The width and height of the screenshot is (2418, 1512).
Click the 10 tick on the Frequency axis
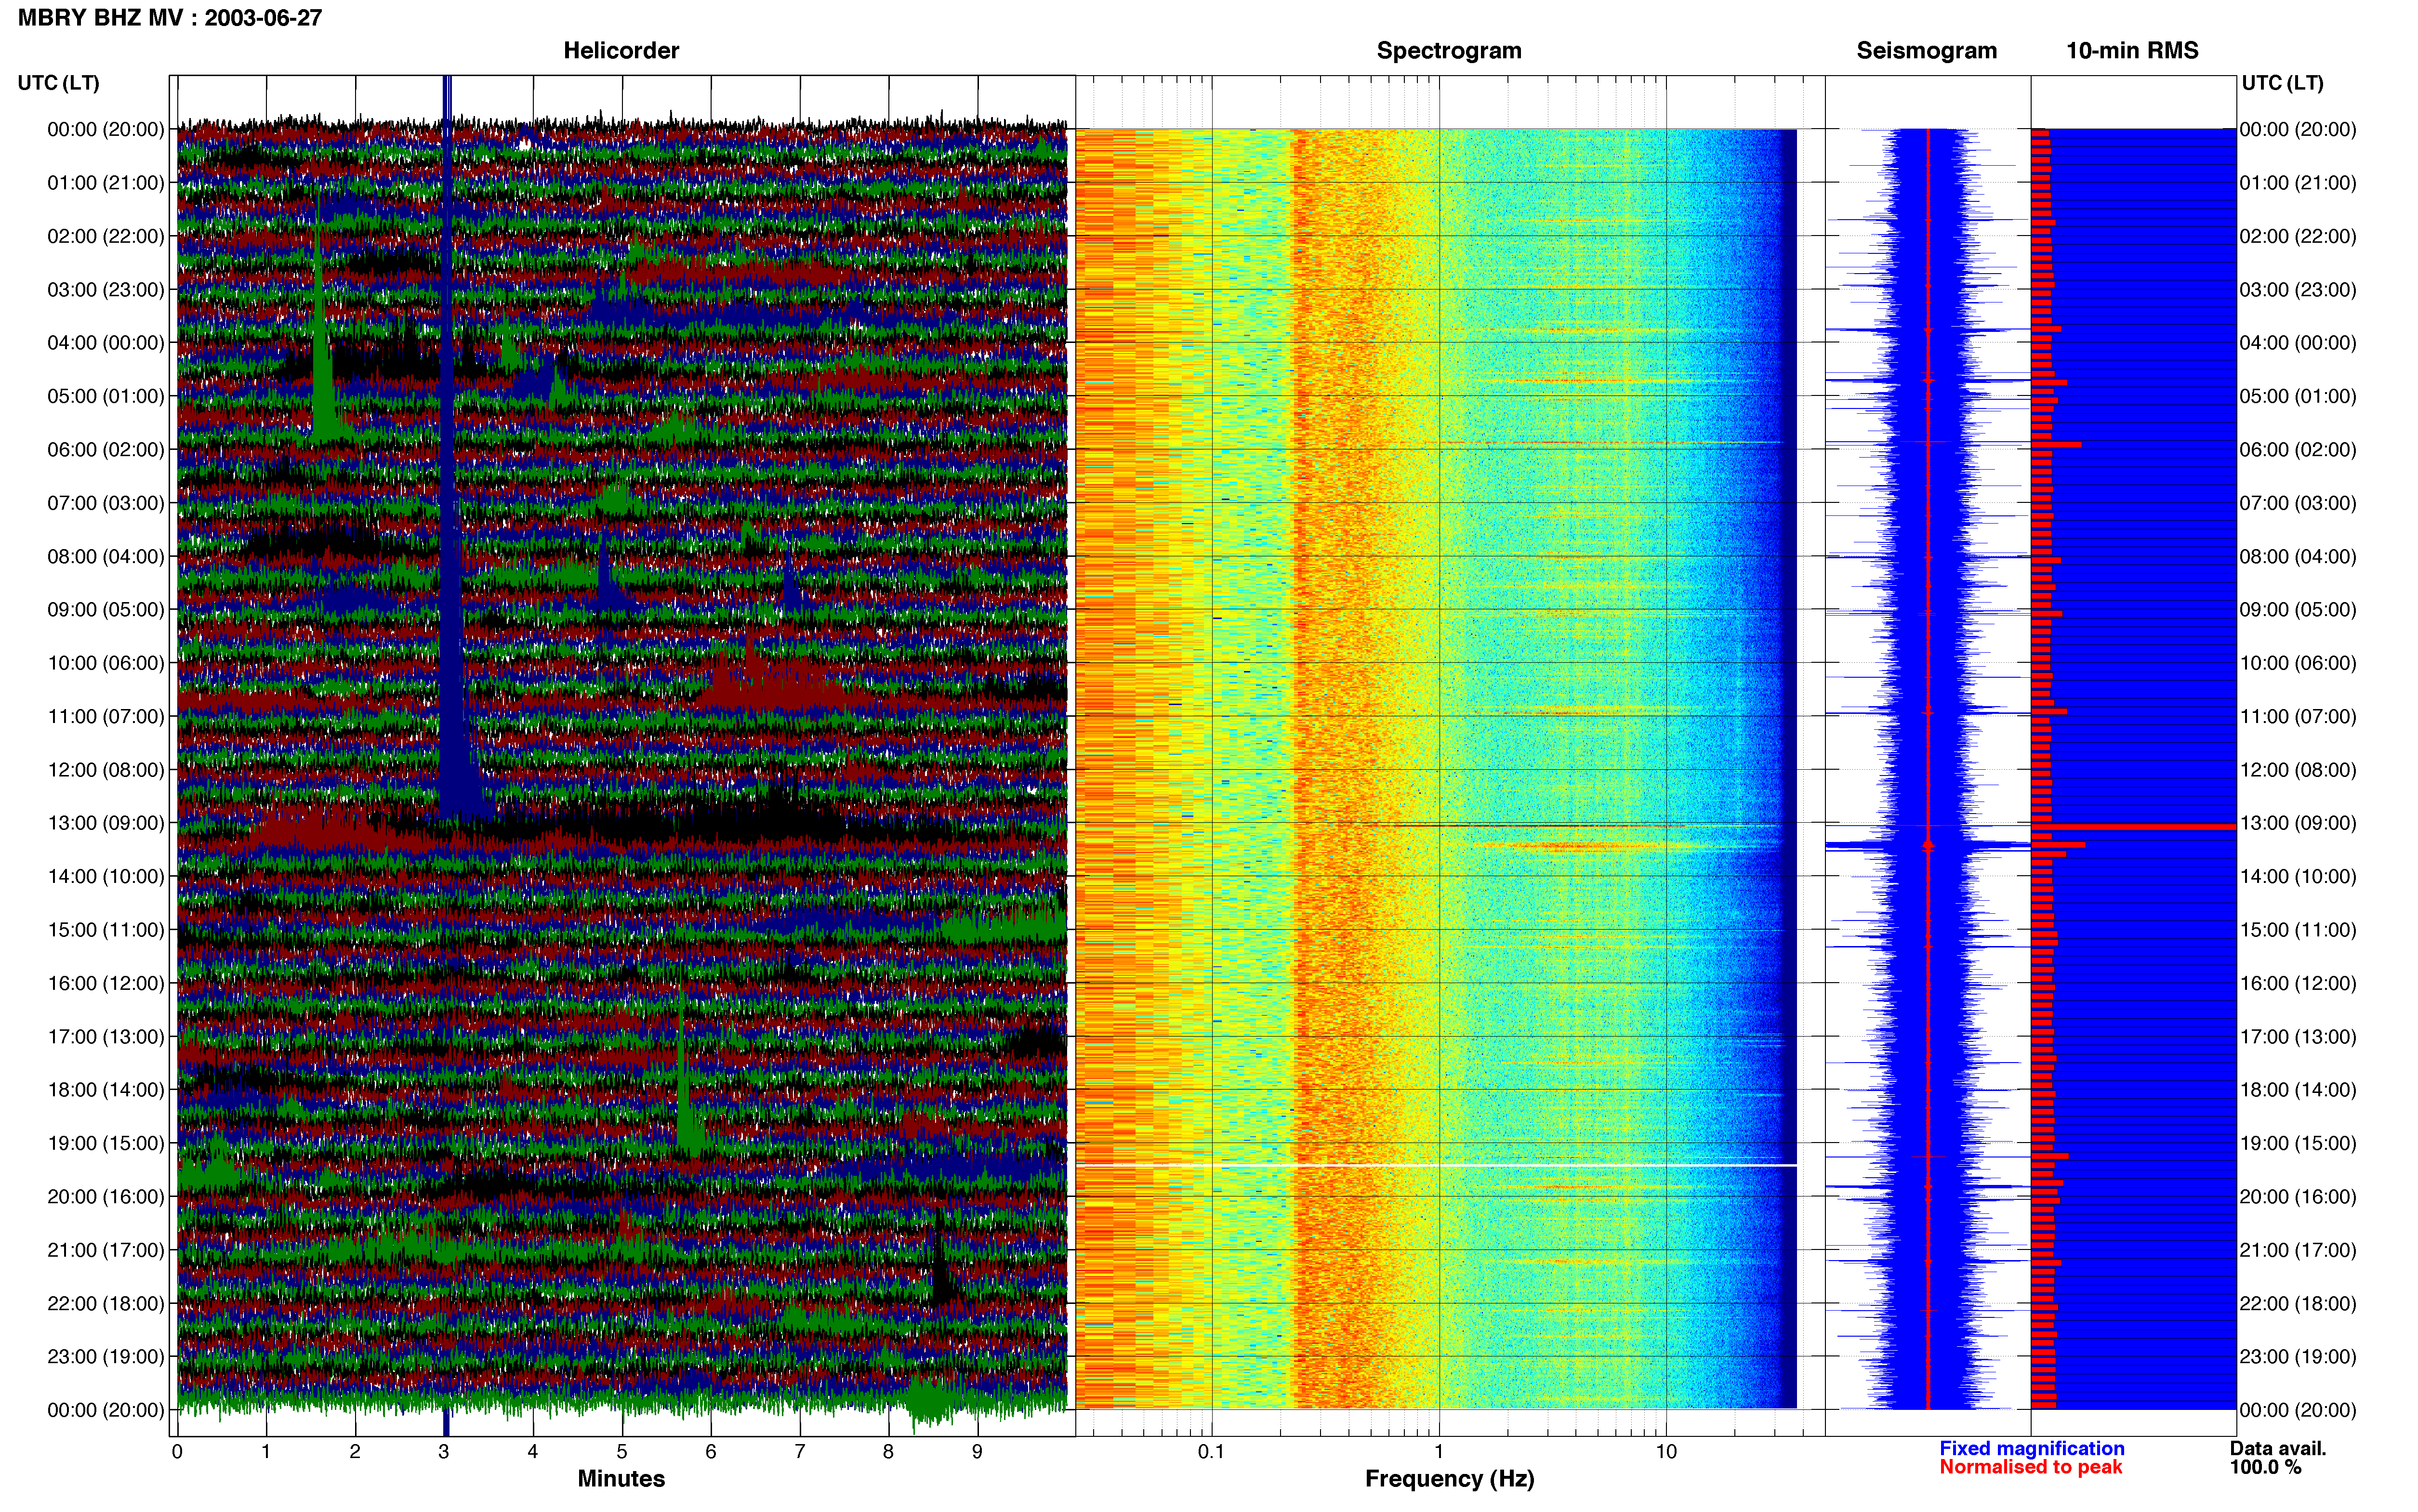[x=1666, y=1452]
